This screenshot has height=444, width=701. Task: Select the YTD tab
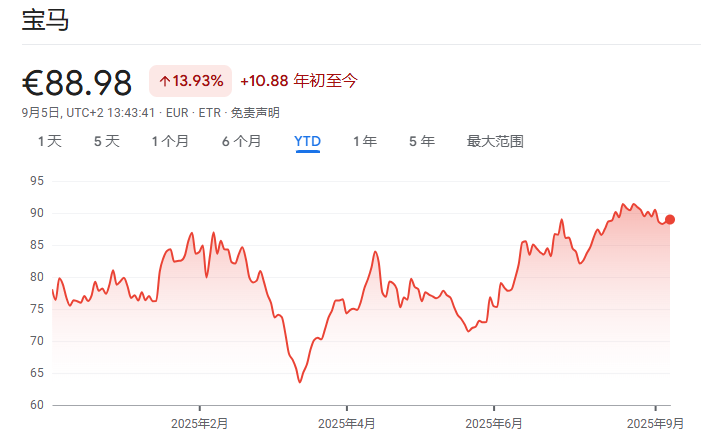[308, 141]
